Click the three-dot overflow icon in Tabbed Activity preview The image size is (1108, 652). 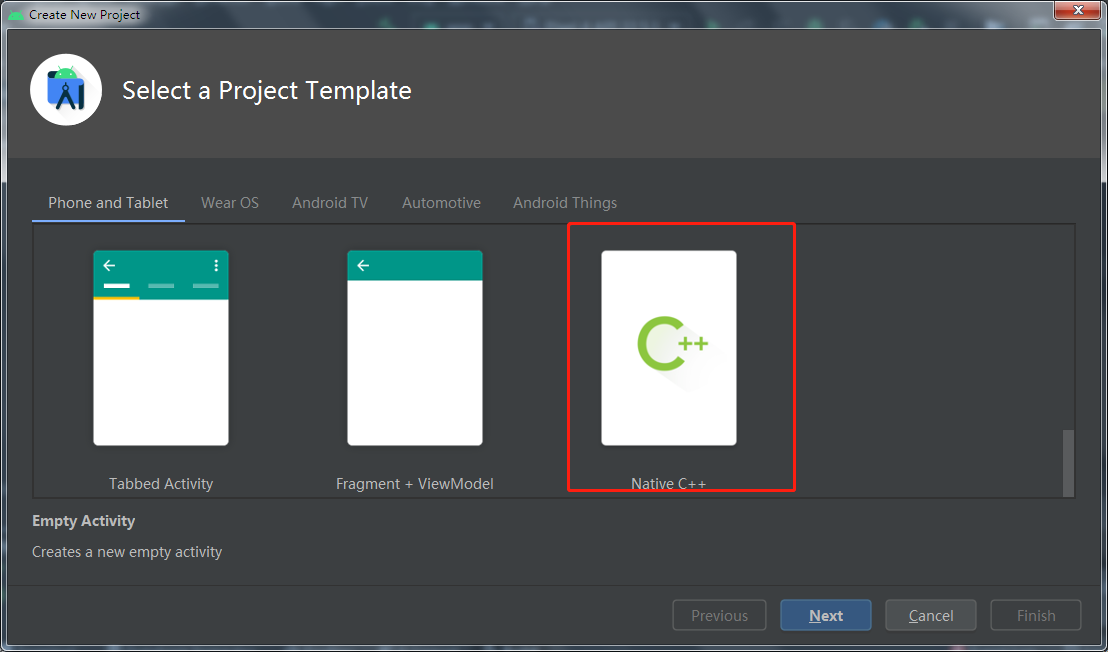pos(216,266)
